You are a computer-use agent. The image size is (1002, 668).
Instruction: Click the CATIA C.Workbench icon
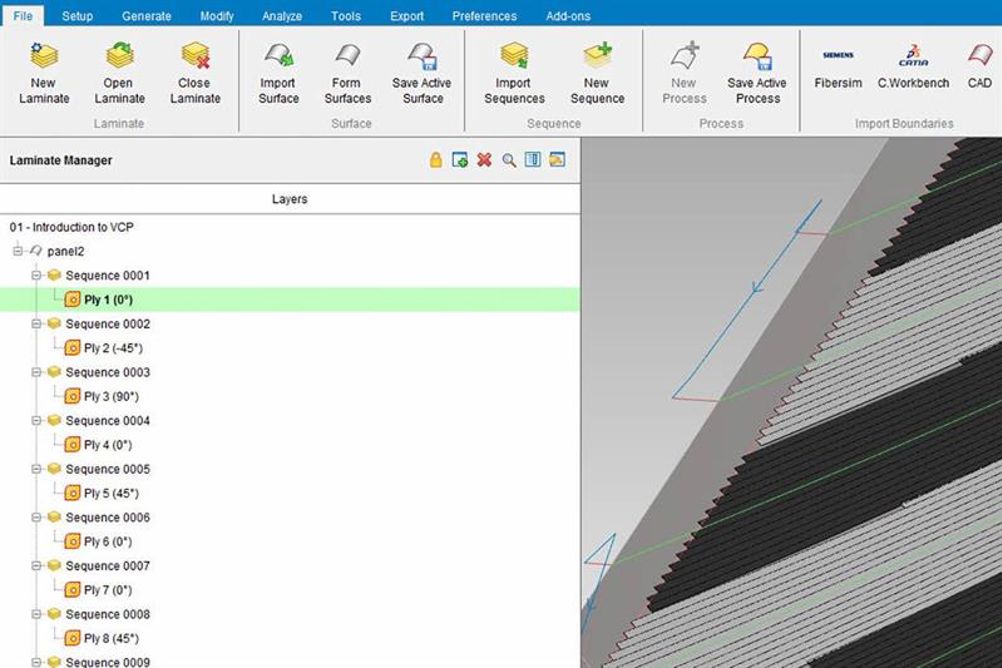click(x=913, y=56)
